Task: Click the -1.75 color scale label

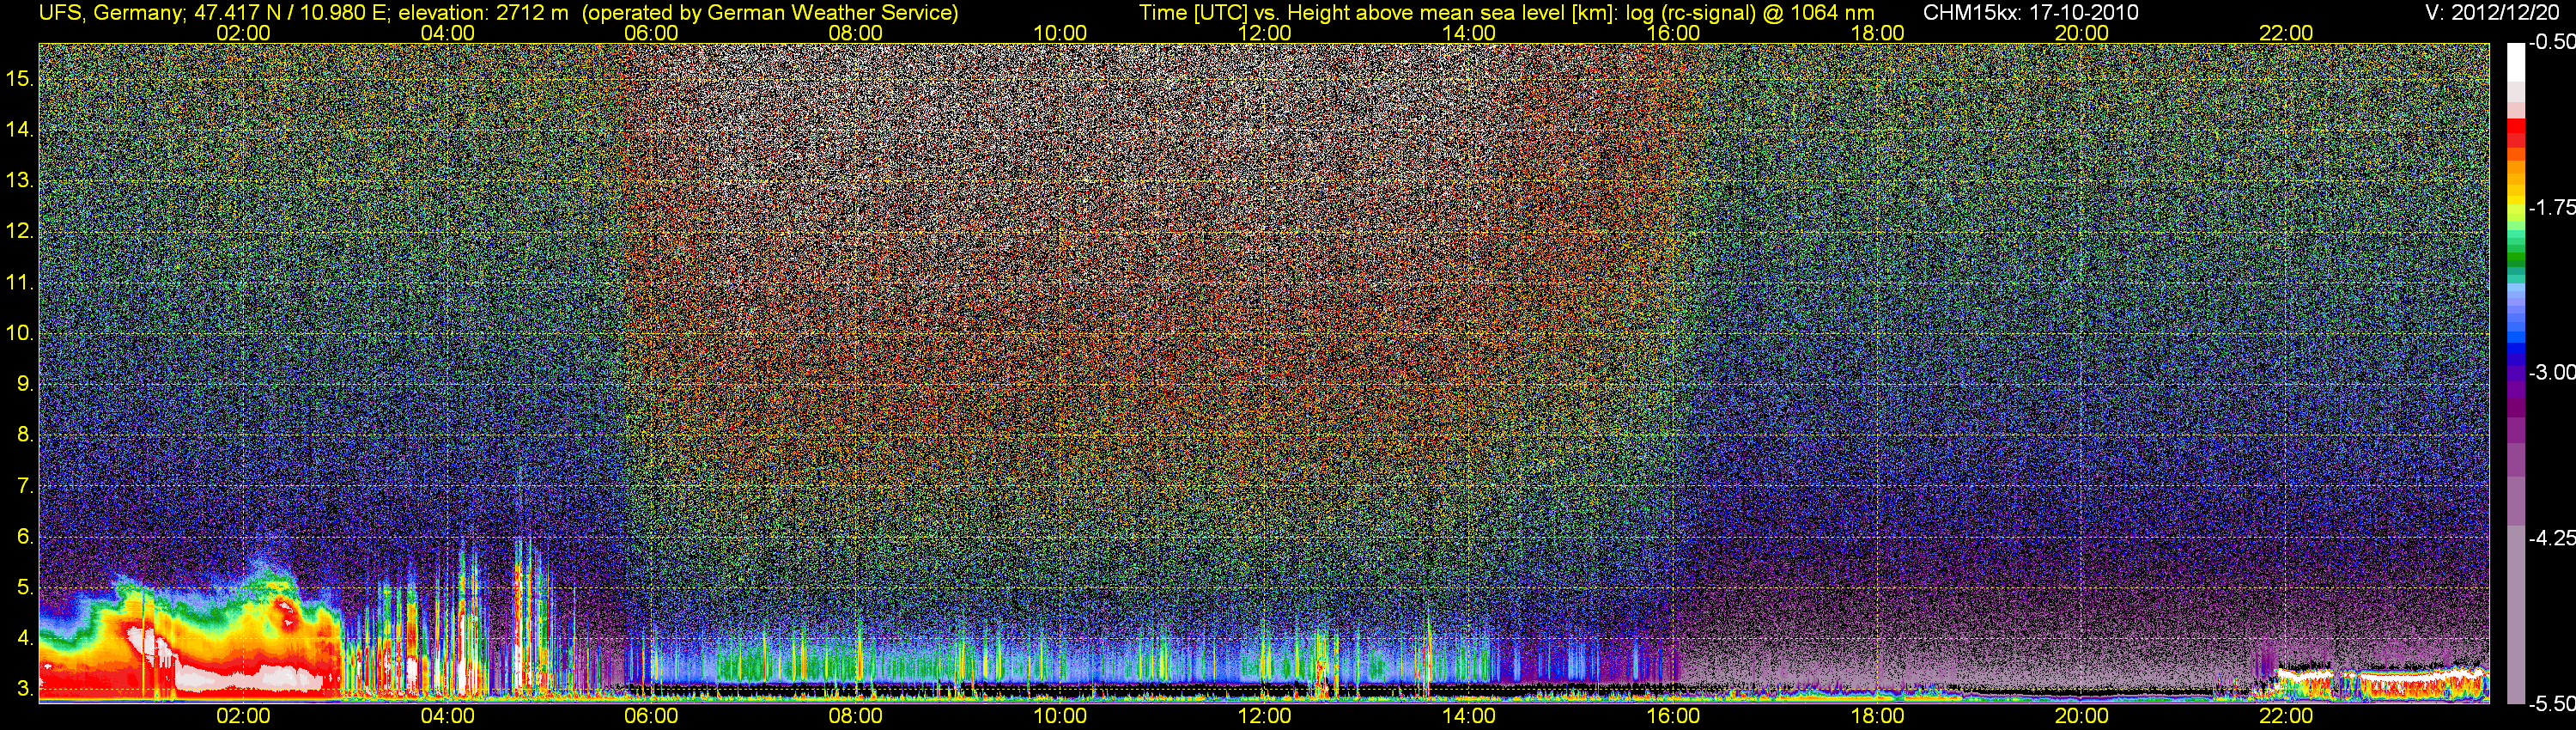Action: click(x=2551, y=207)
